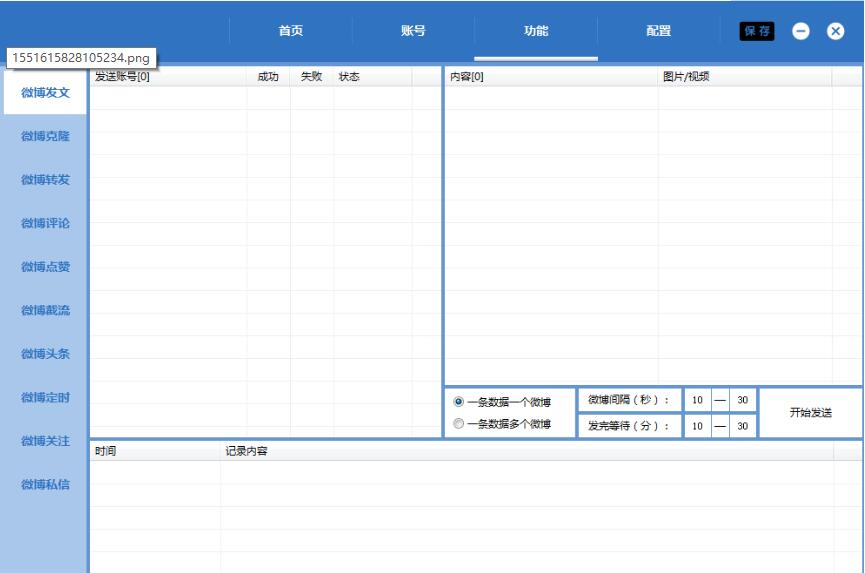Screen dimensions: 865x573
Task: Click the 时间 log column header
Action: point(155,451)
